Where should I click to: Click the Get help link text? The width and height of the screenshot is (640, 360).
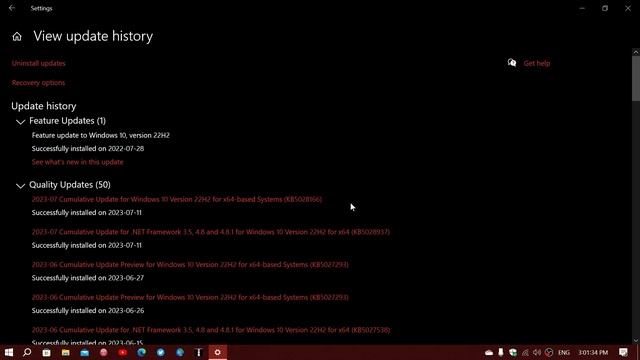(537, 63)
